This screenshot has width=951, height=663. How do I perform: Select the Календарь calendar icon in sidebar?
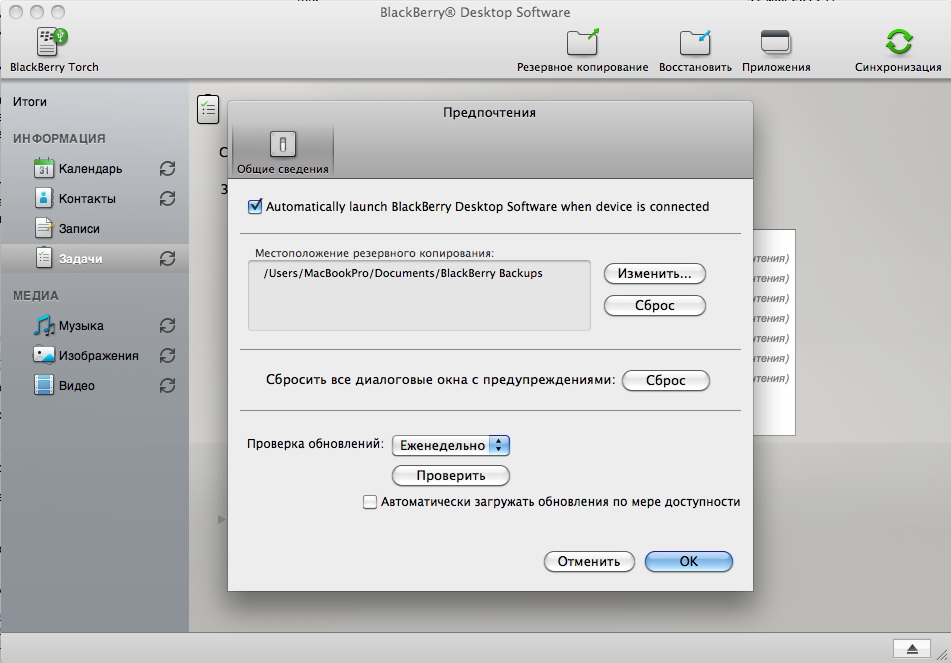click(44, 168)
